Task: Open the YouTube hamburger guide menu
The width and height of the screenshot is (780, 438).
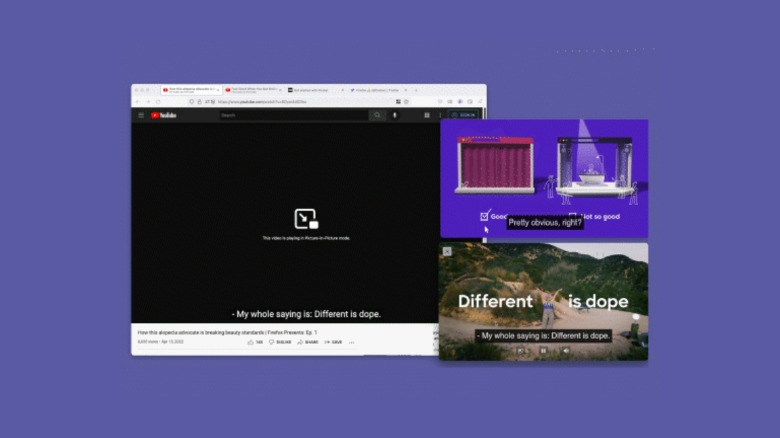Action: (x=141, y=115)
